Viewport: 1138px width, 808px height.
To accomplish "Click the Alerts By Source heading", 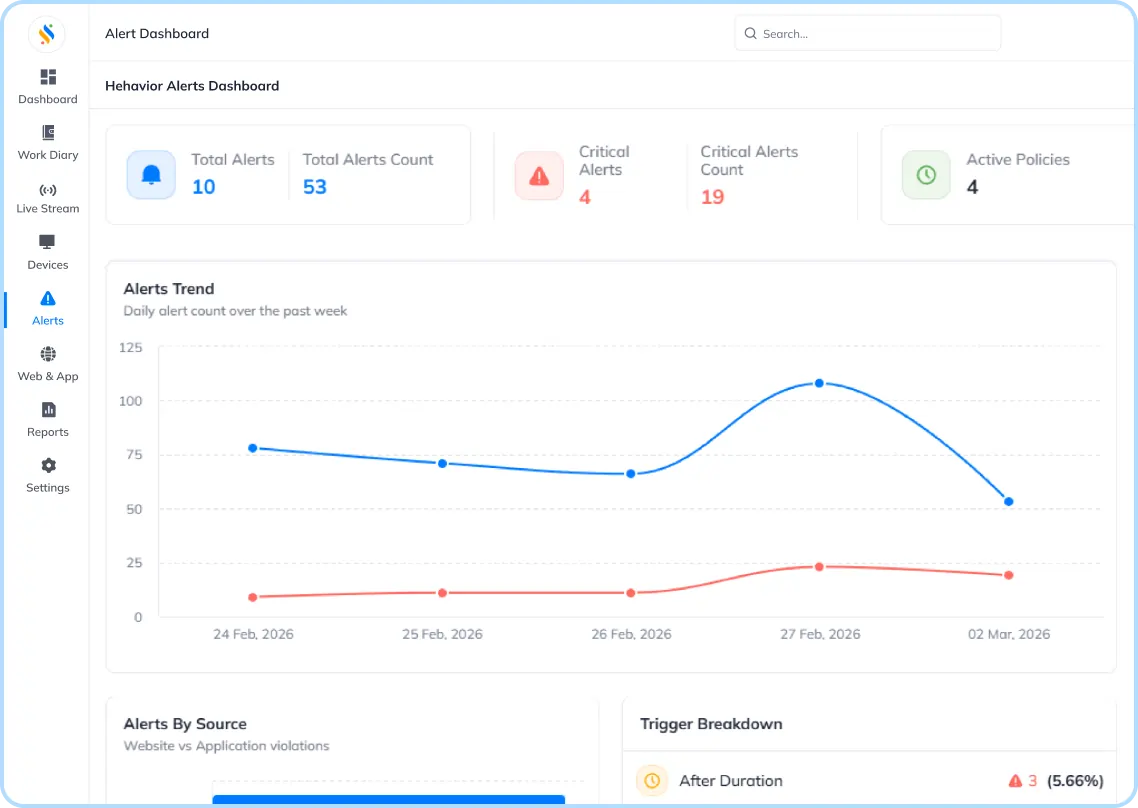I will (x=185, y=724).
